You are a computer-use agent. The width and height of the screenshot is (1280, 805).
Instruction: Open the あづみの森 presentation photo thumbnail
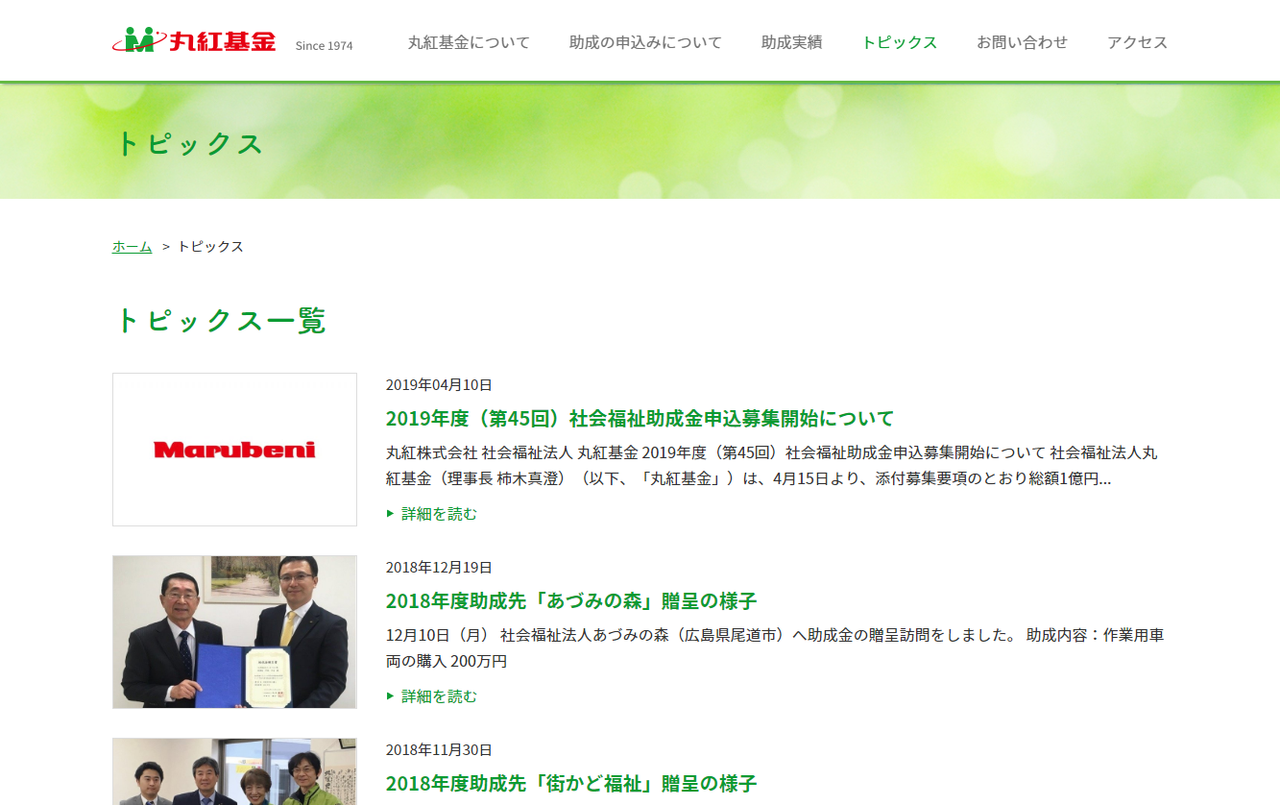click(234, 632)
